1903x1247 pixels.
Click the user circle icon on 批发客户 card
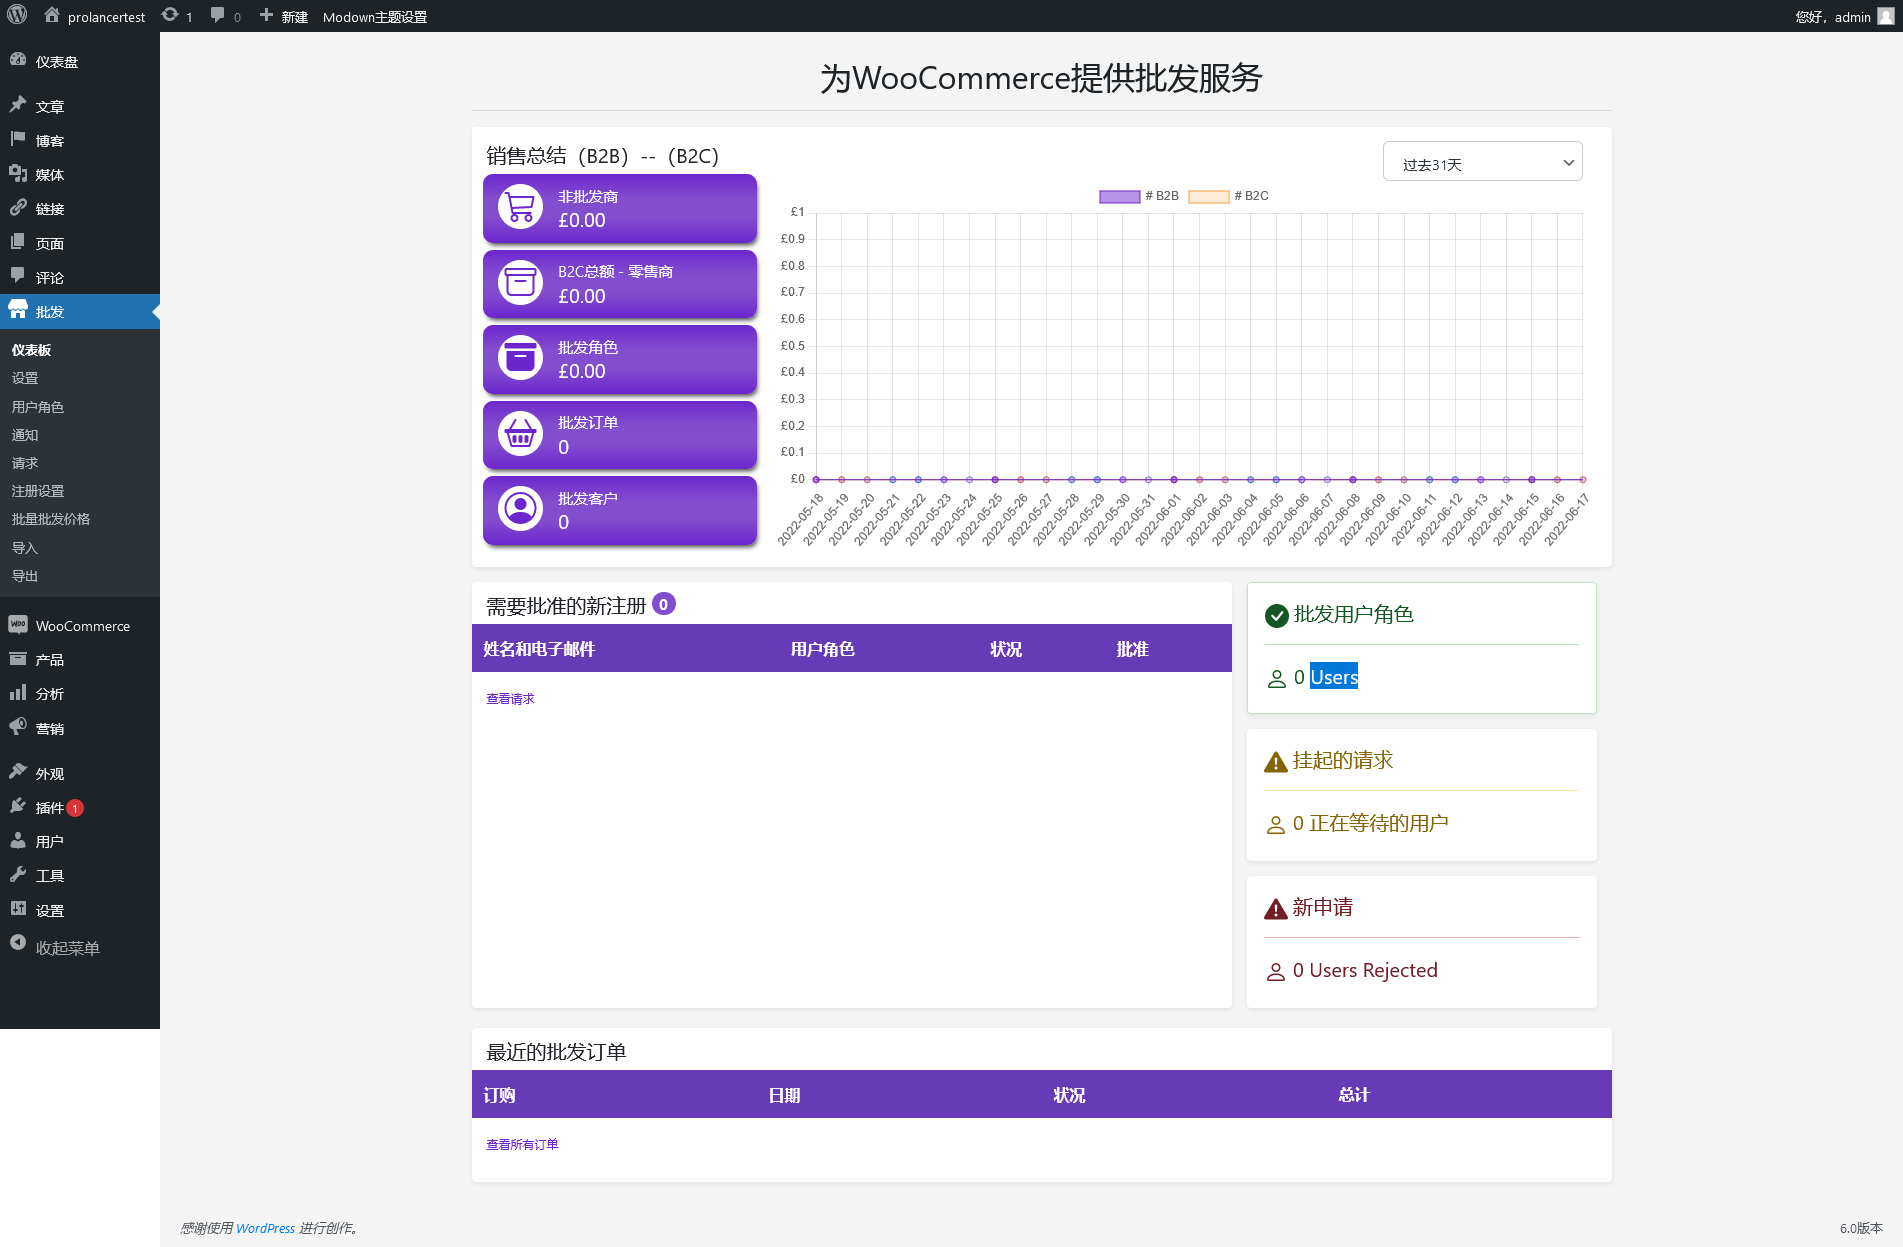point(520,509)
